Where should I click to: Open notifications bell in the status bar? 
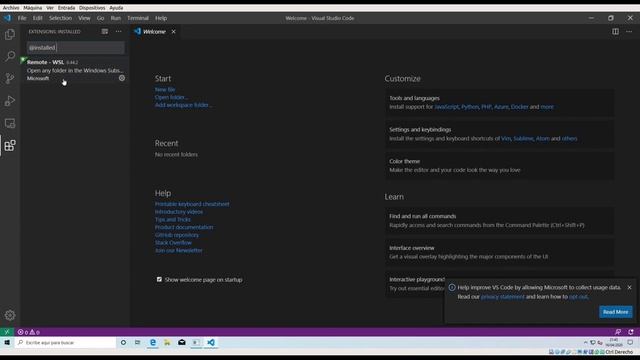coord(631,332)
